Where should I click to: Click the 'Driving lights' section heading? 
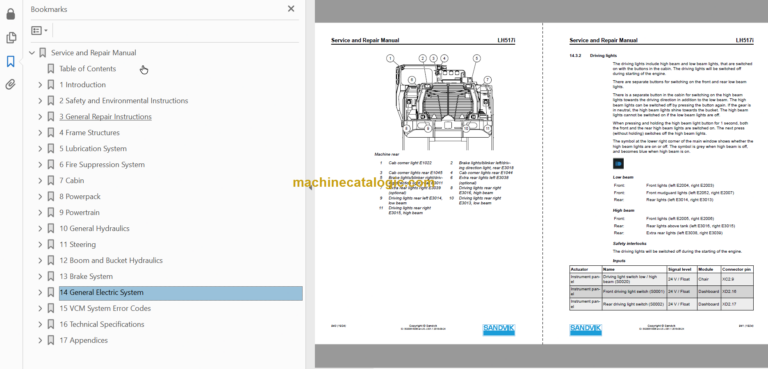603,56
